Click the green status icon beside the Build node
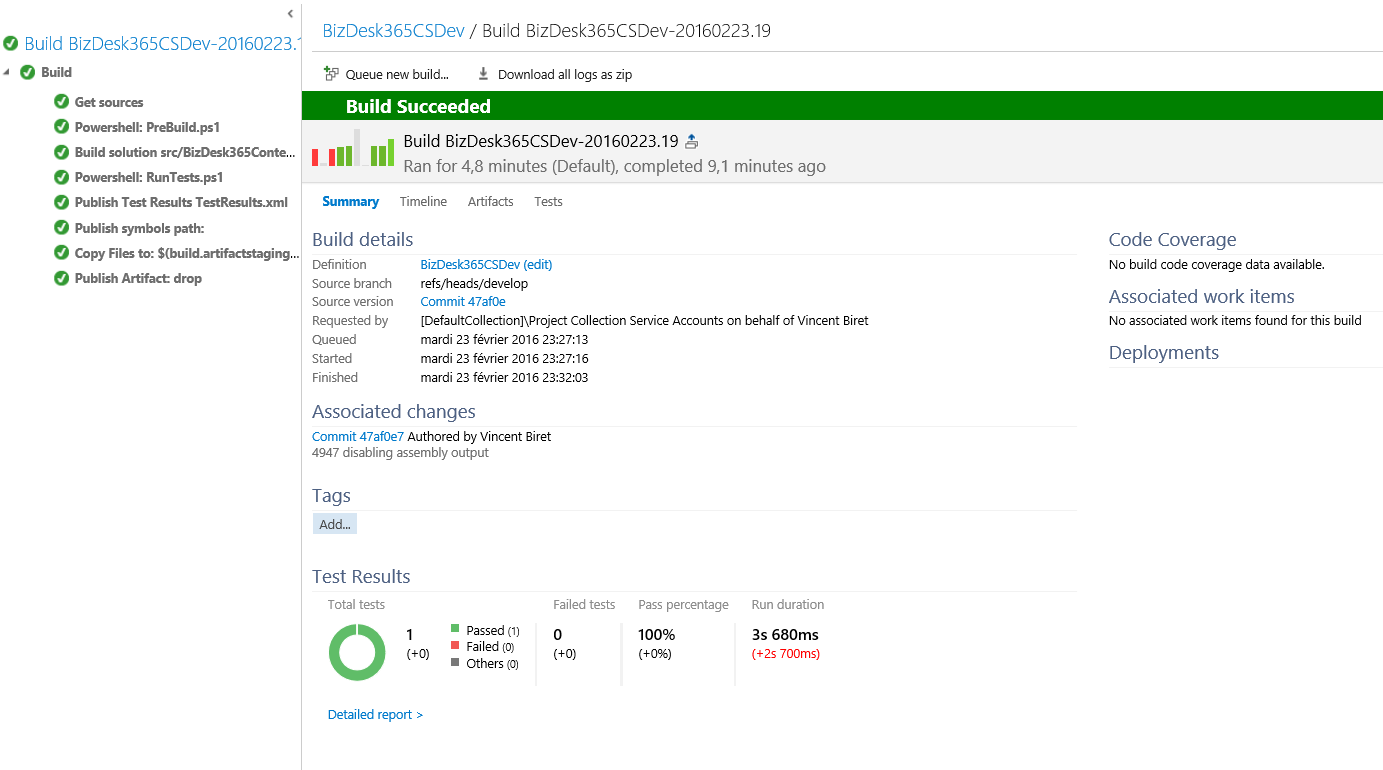Screen dimensions: 1383x770 point(28,72)
